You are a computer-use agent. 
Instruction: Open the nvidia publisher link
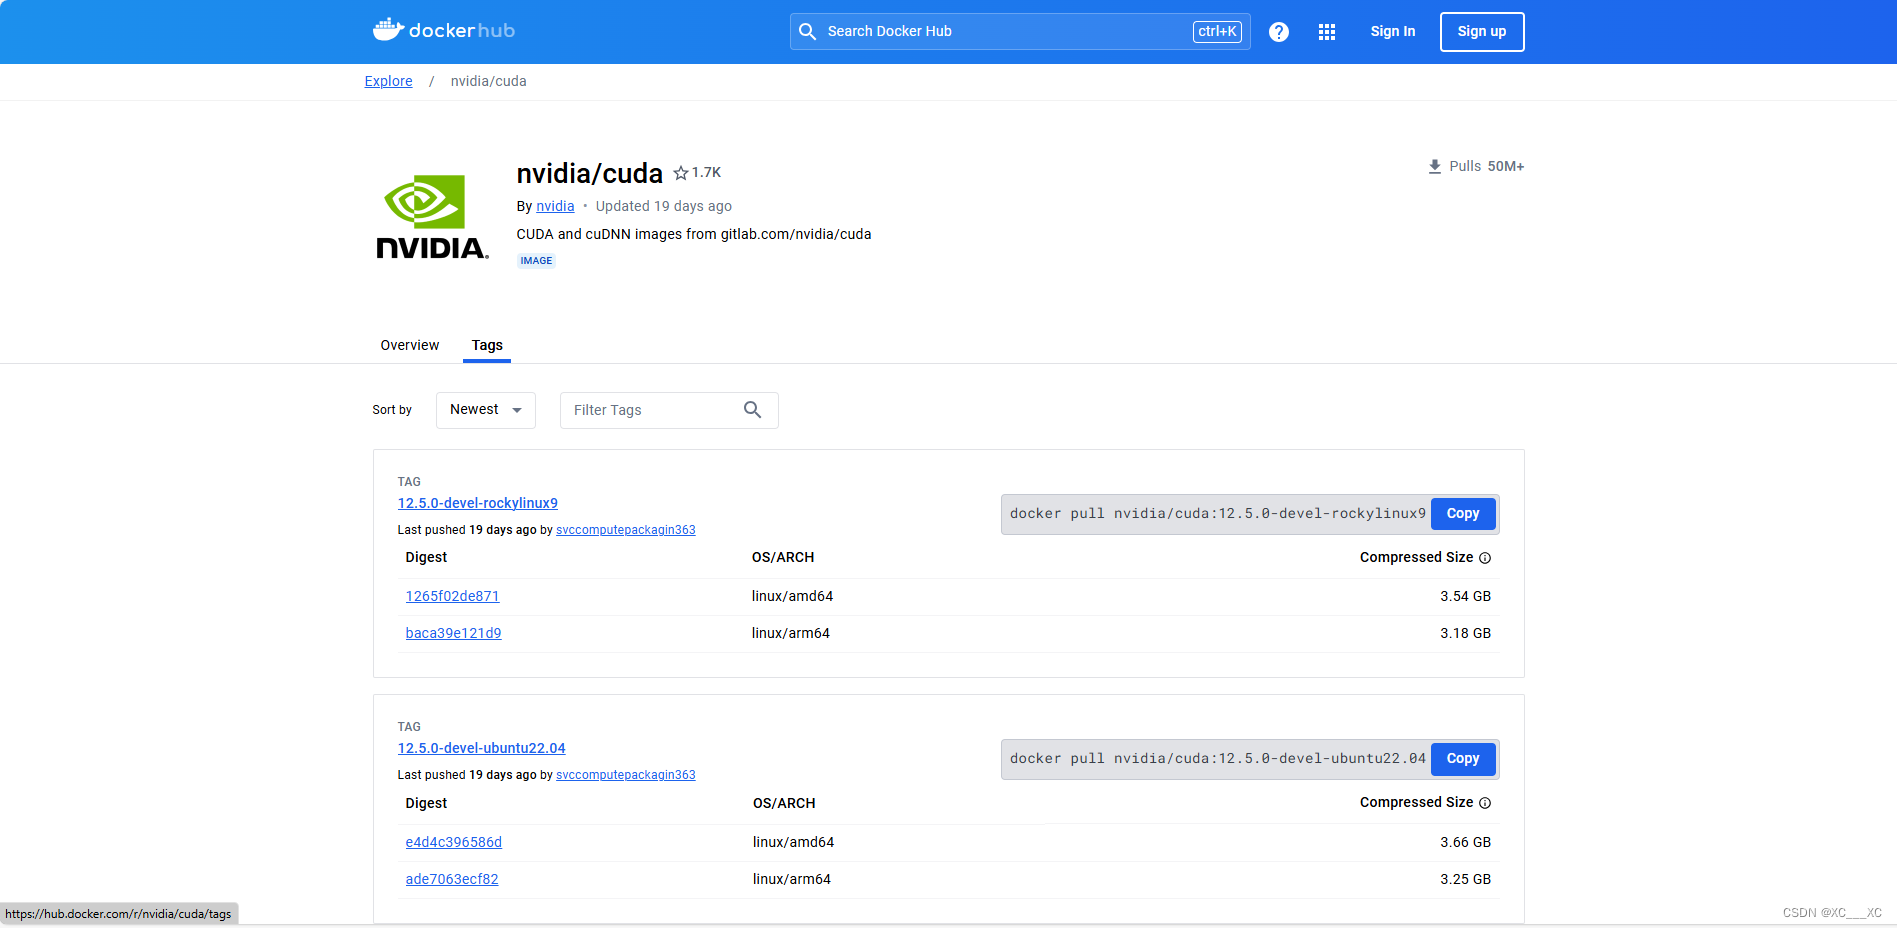tap(555, 206)
